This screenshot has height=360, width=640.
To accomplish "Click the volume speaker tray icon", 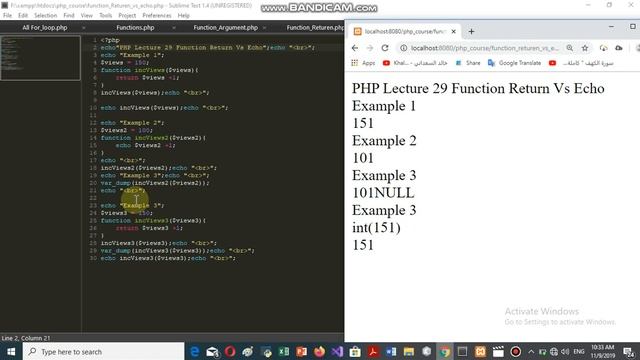I will [x=565, y=351].
